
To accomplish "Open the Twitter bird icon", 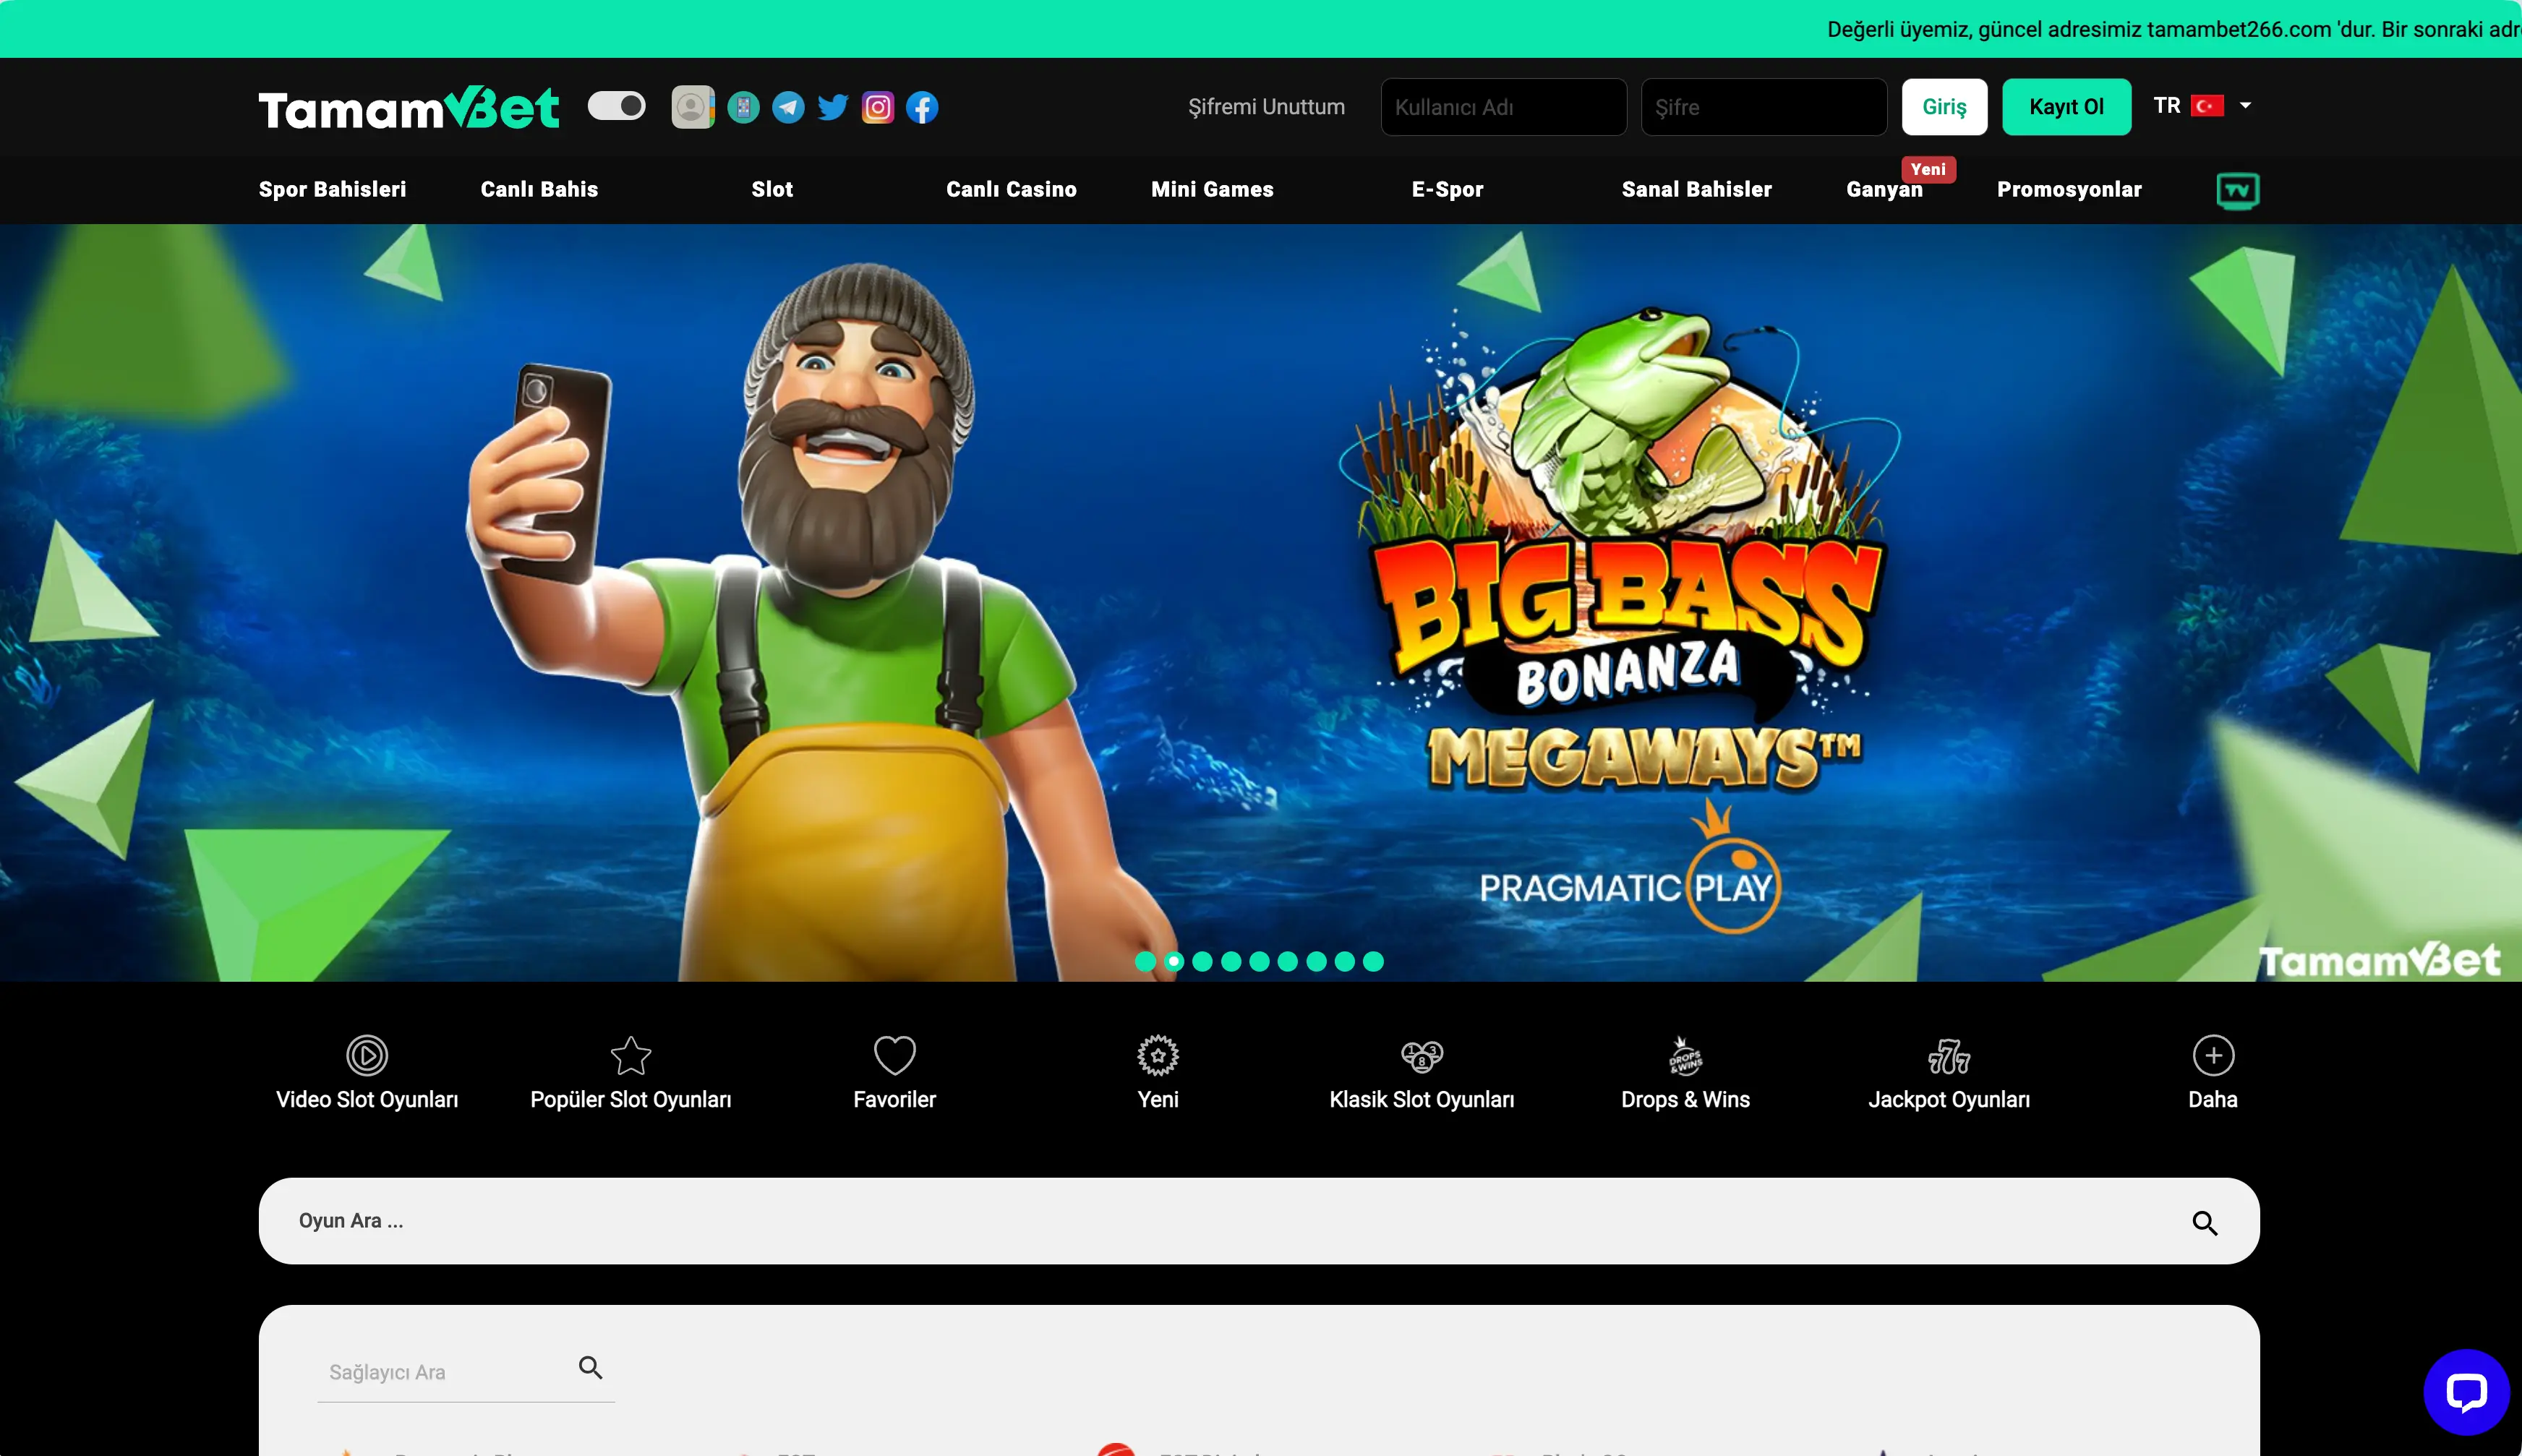I will [x=832, y=107].
